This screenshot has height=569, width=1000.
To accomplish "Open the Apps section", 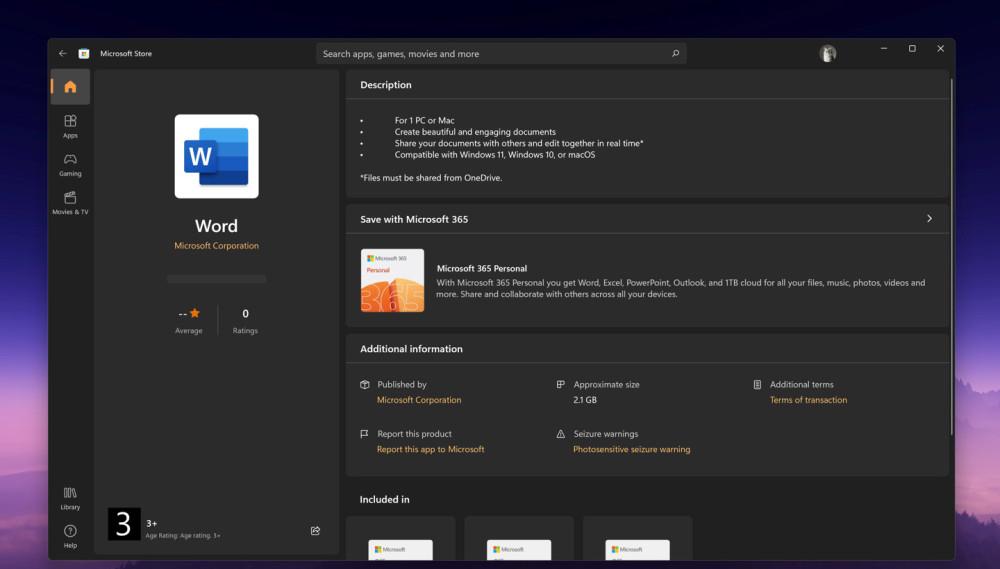I will click(x=70, y=126).
